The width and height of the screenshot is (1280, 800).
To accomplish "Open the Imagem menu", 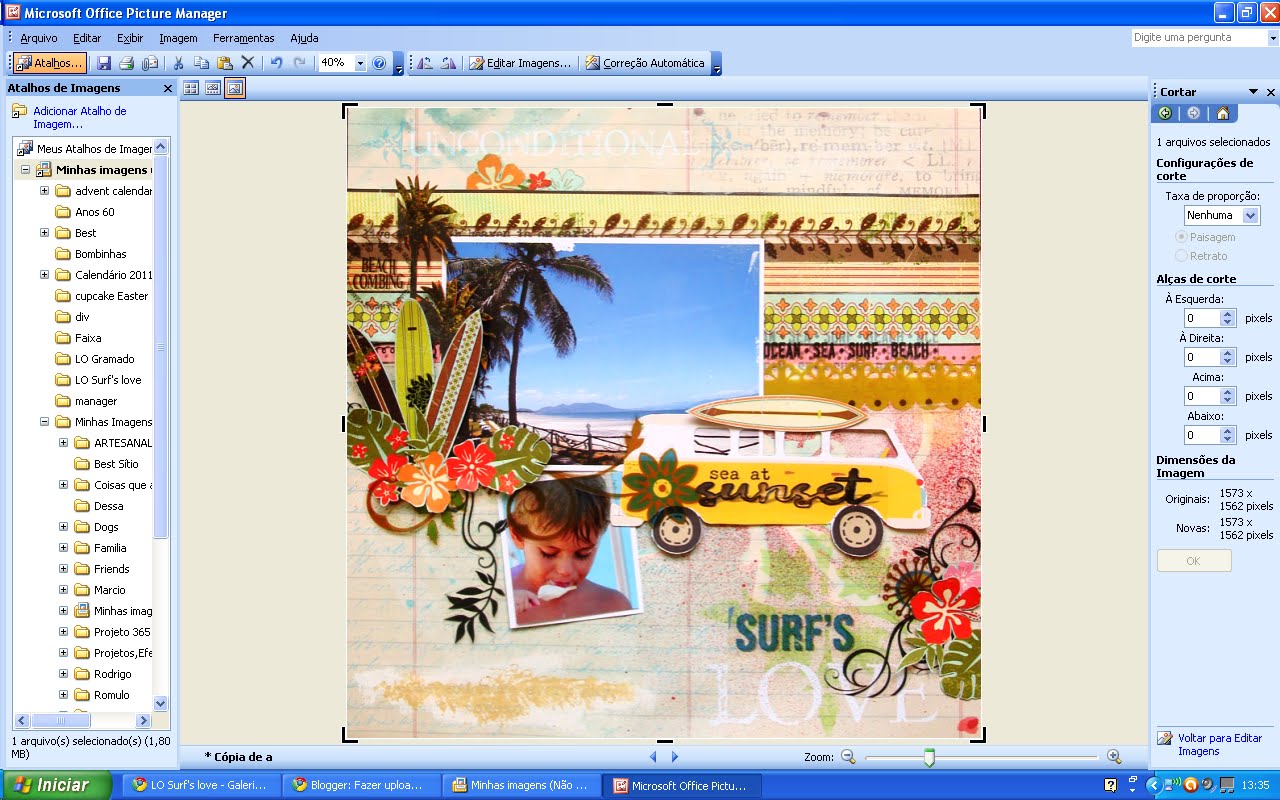I will [178, 38].
